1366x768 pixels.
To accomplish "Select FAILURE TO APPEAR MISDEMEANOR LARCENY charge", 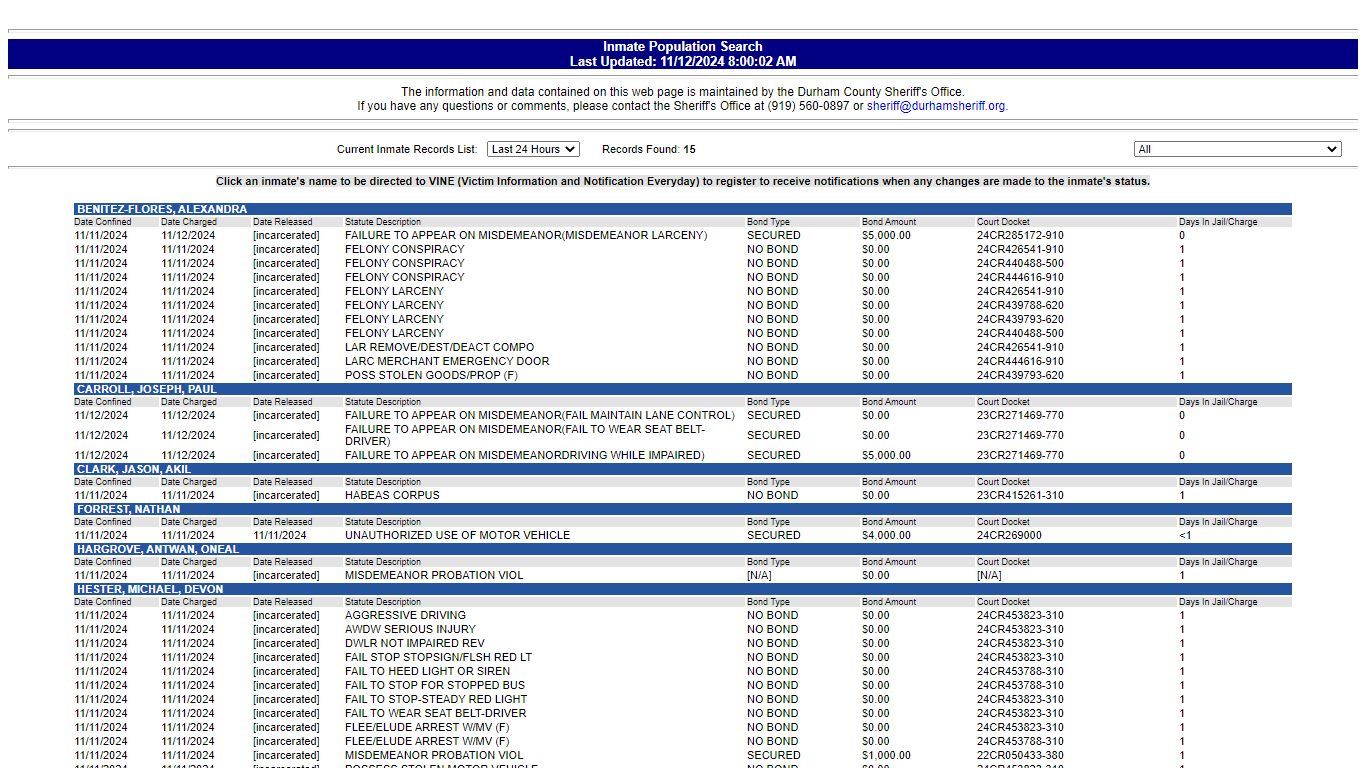I will (x=526, y=236).
